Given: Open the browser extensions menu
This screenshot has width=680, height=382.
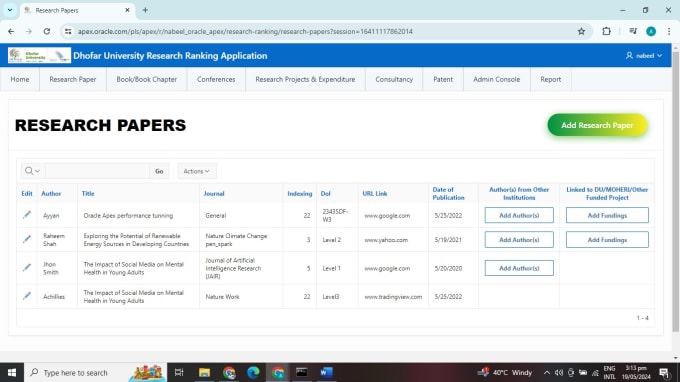Looking at the screenshot, I should click(x=606, y=31).
